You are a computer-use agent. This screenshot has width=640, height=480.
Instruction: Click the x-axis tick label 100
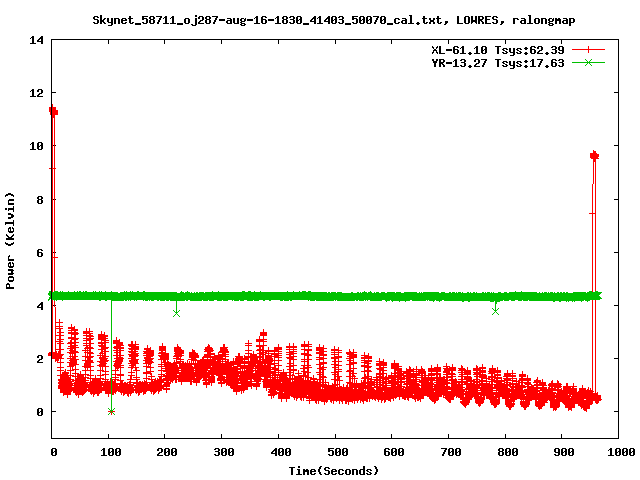111,452
